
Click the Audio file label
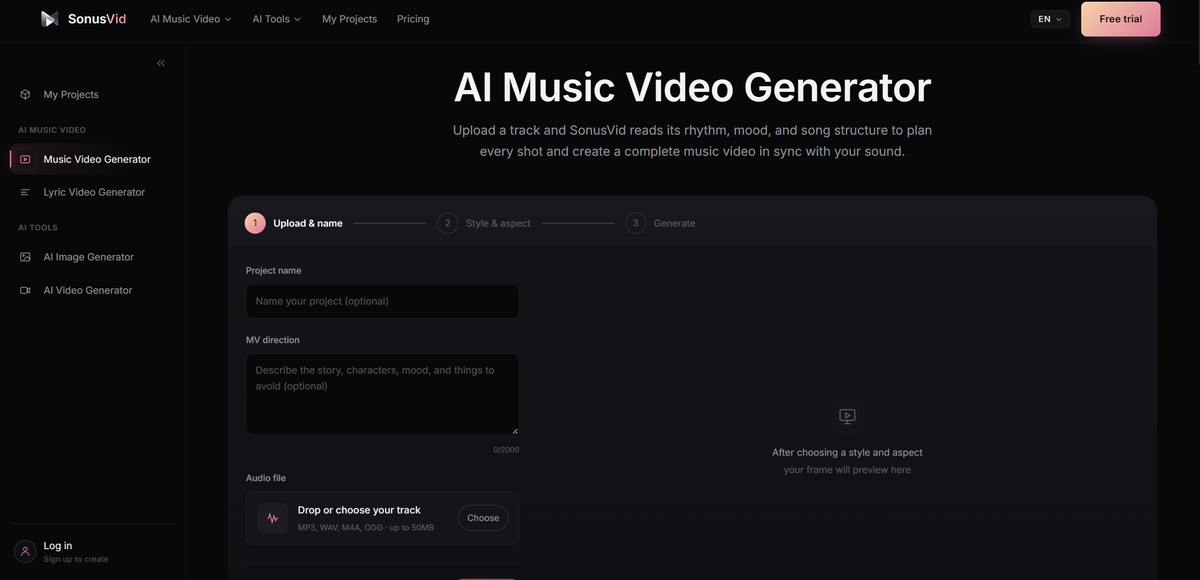coord(266,478)
